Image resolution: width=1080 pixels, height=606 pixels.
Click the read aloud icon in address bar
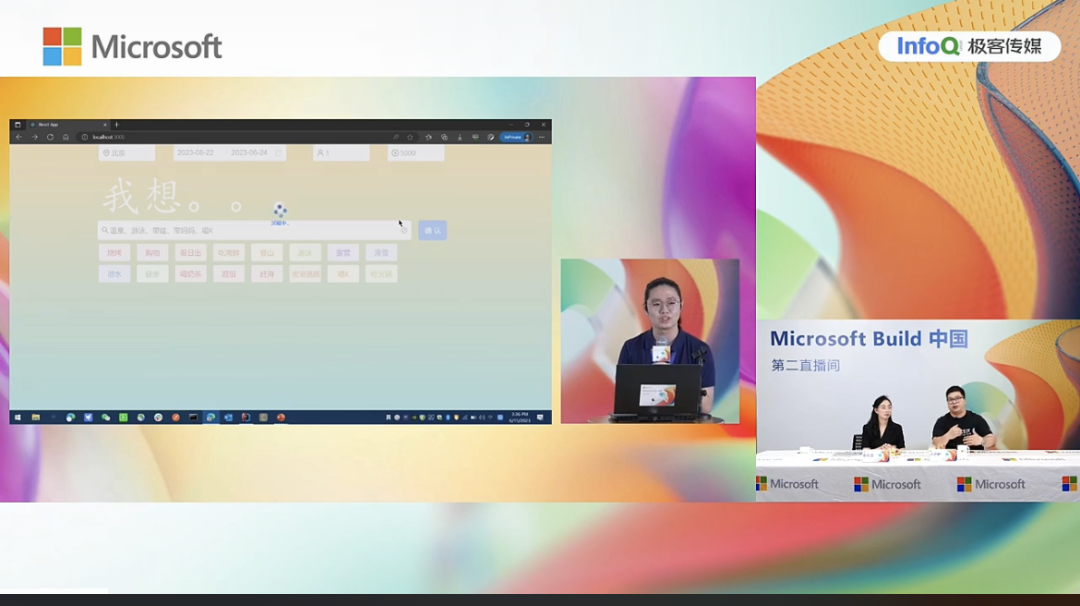(396, 137)
